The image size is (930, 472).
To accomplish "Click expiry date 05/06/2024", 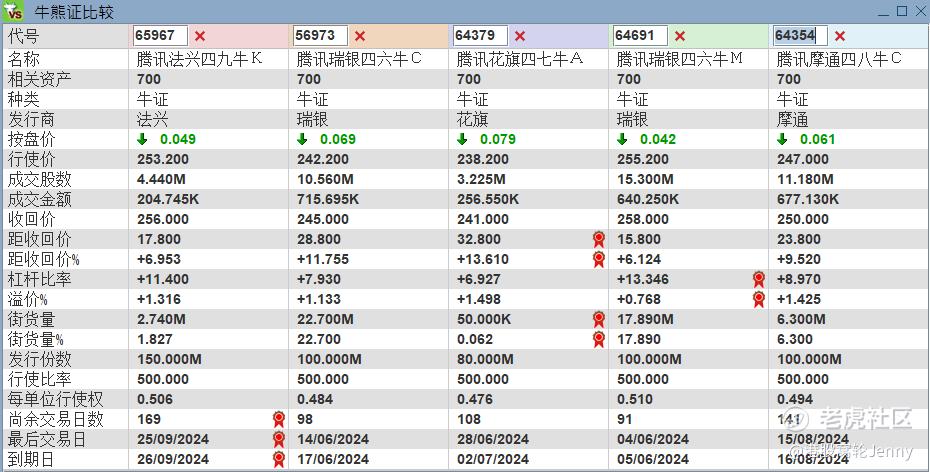I will click(x=653, y=460).
